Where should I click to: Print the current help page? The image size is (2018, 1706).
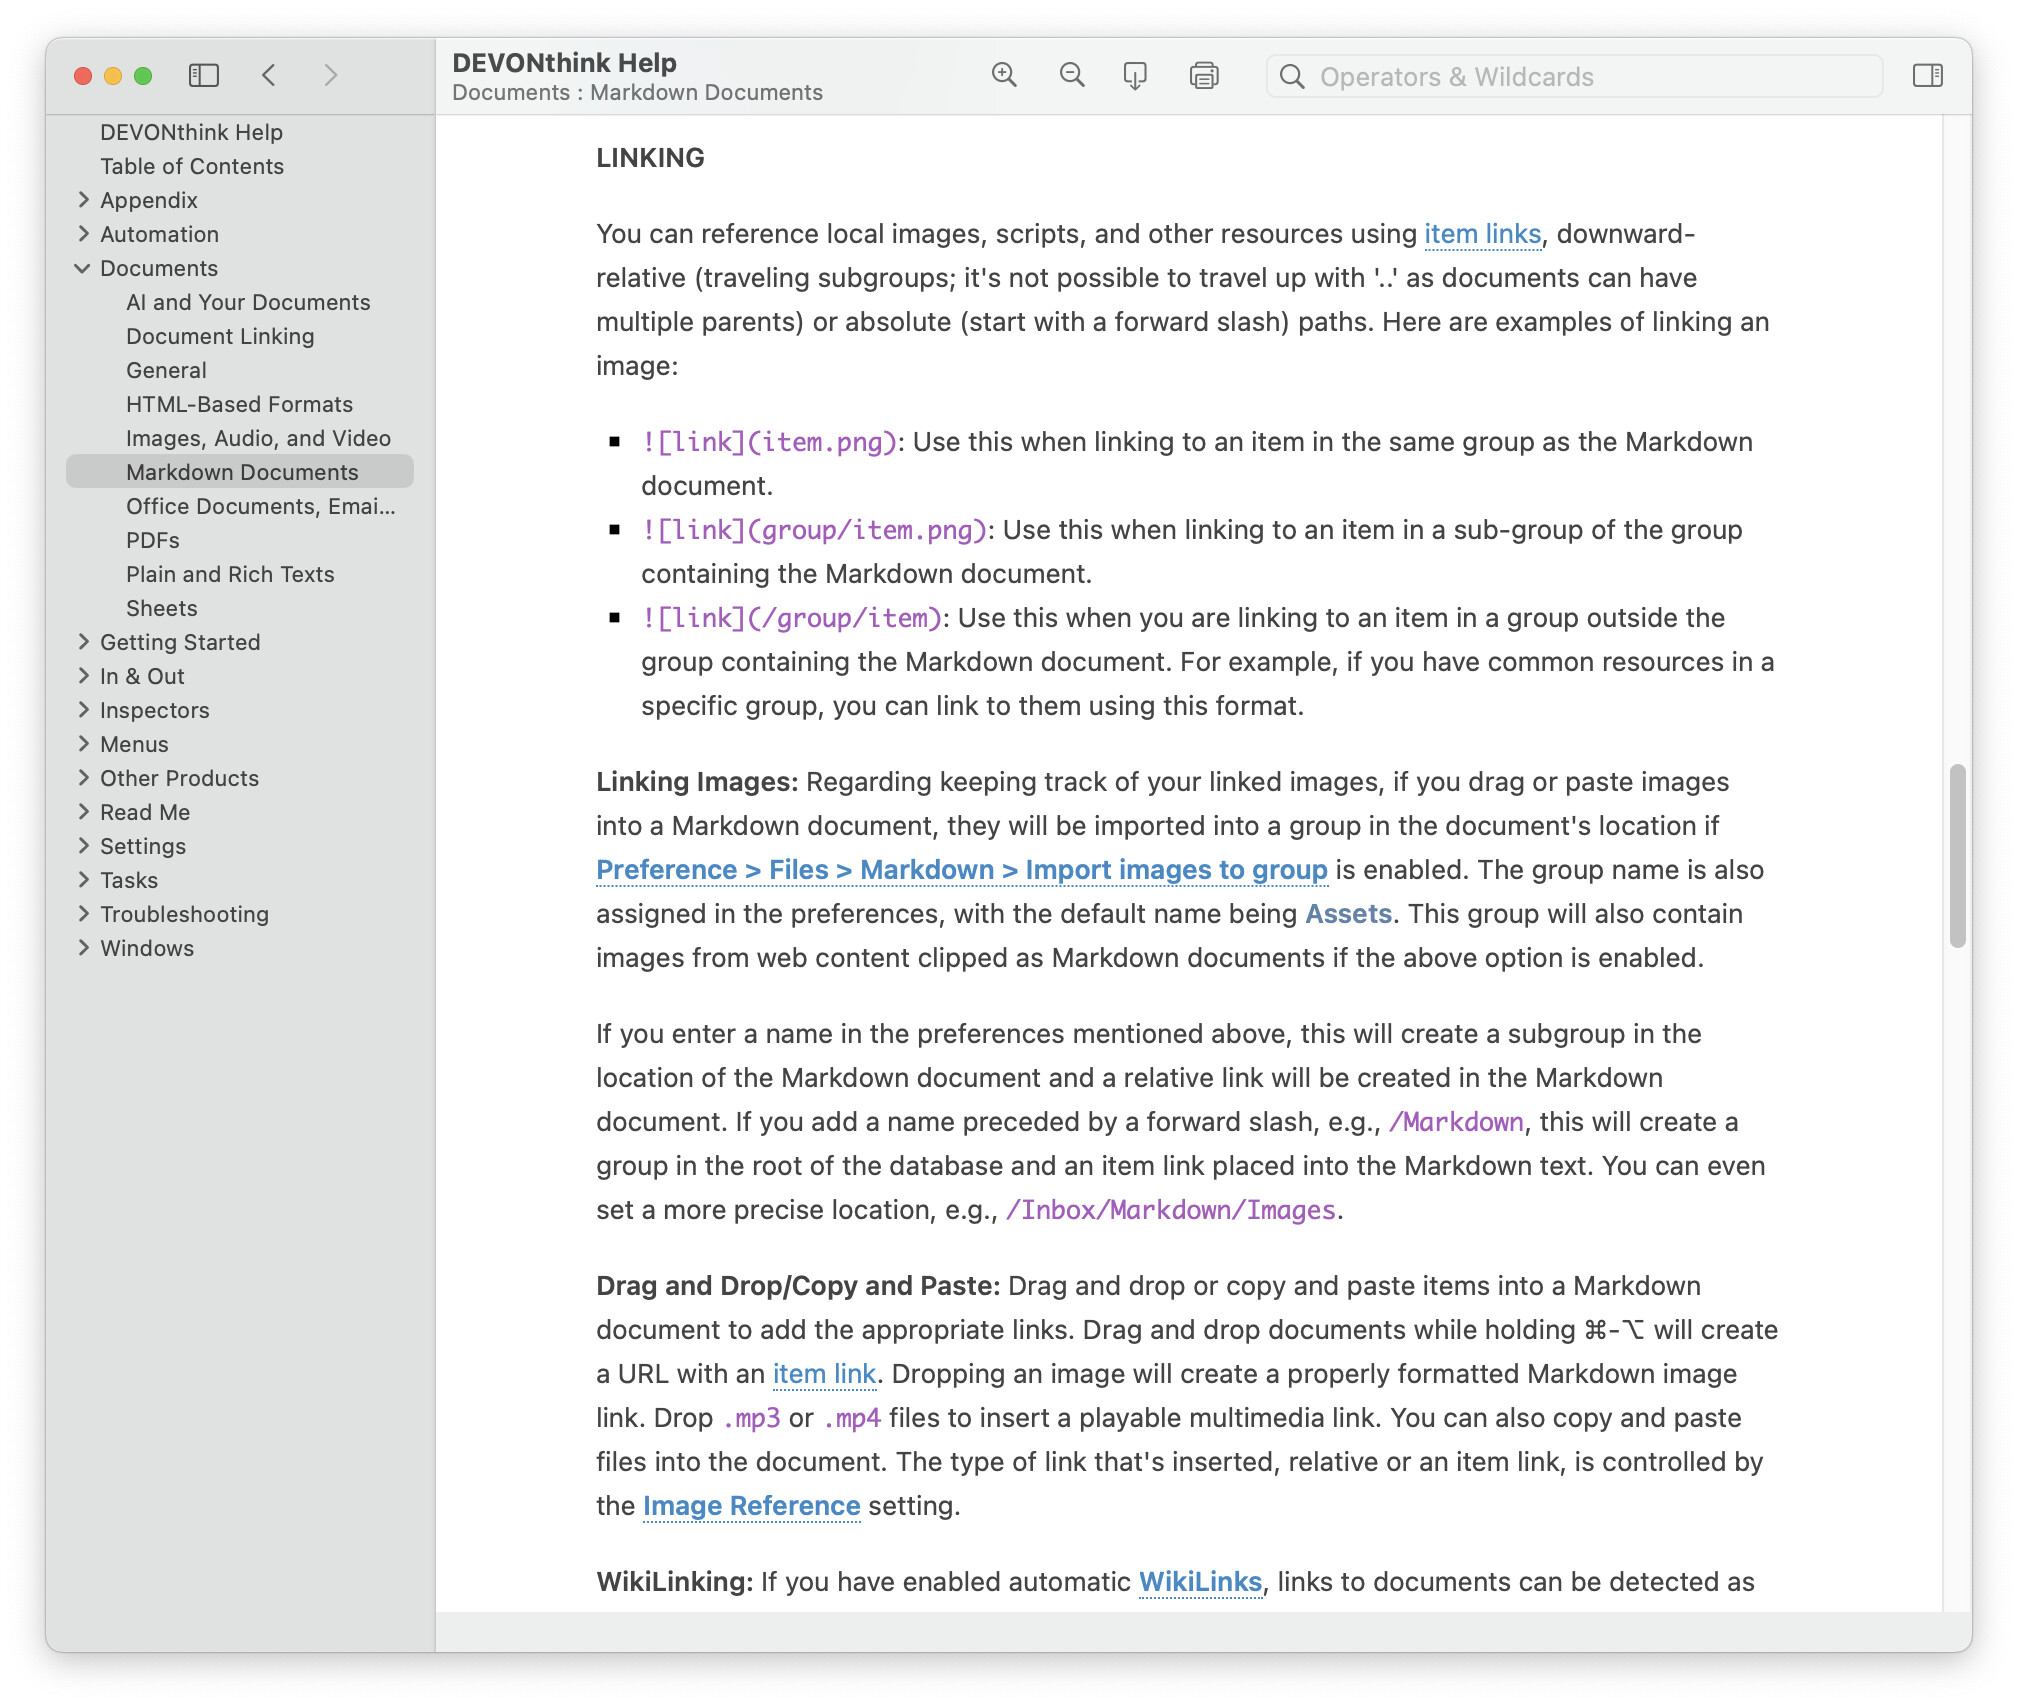(1204, 75)
